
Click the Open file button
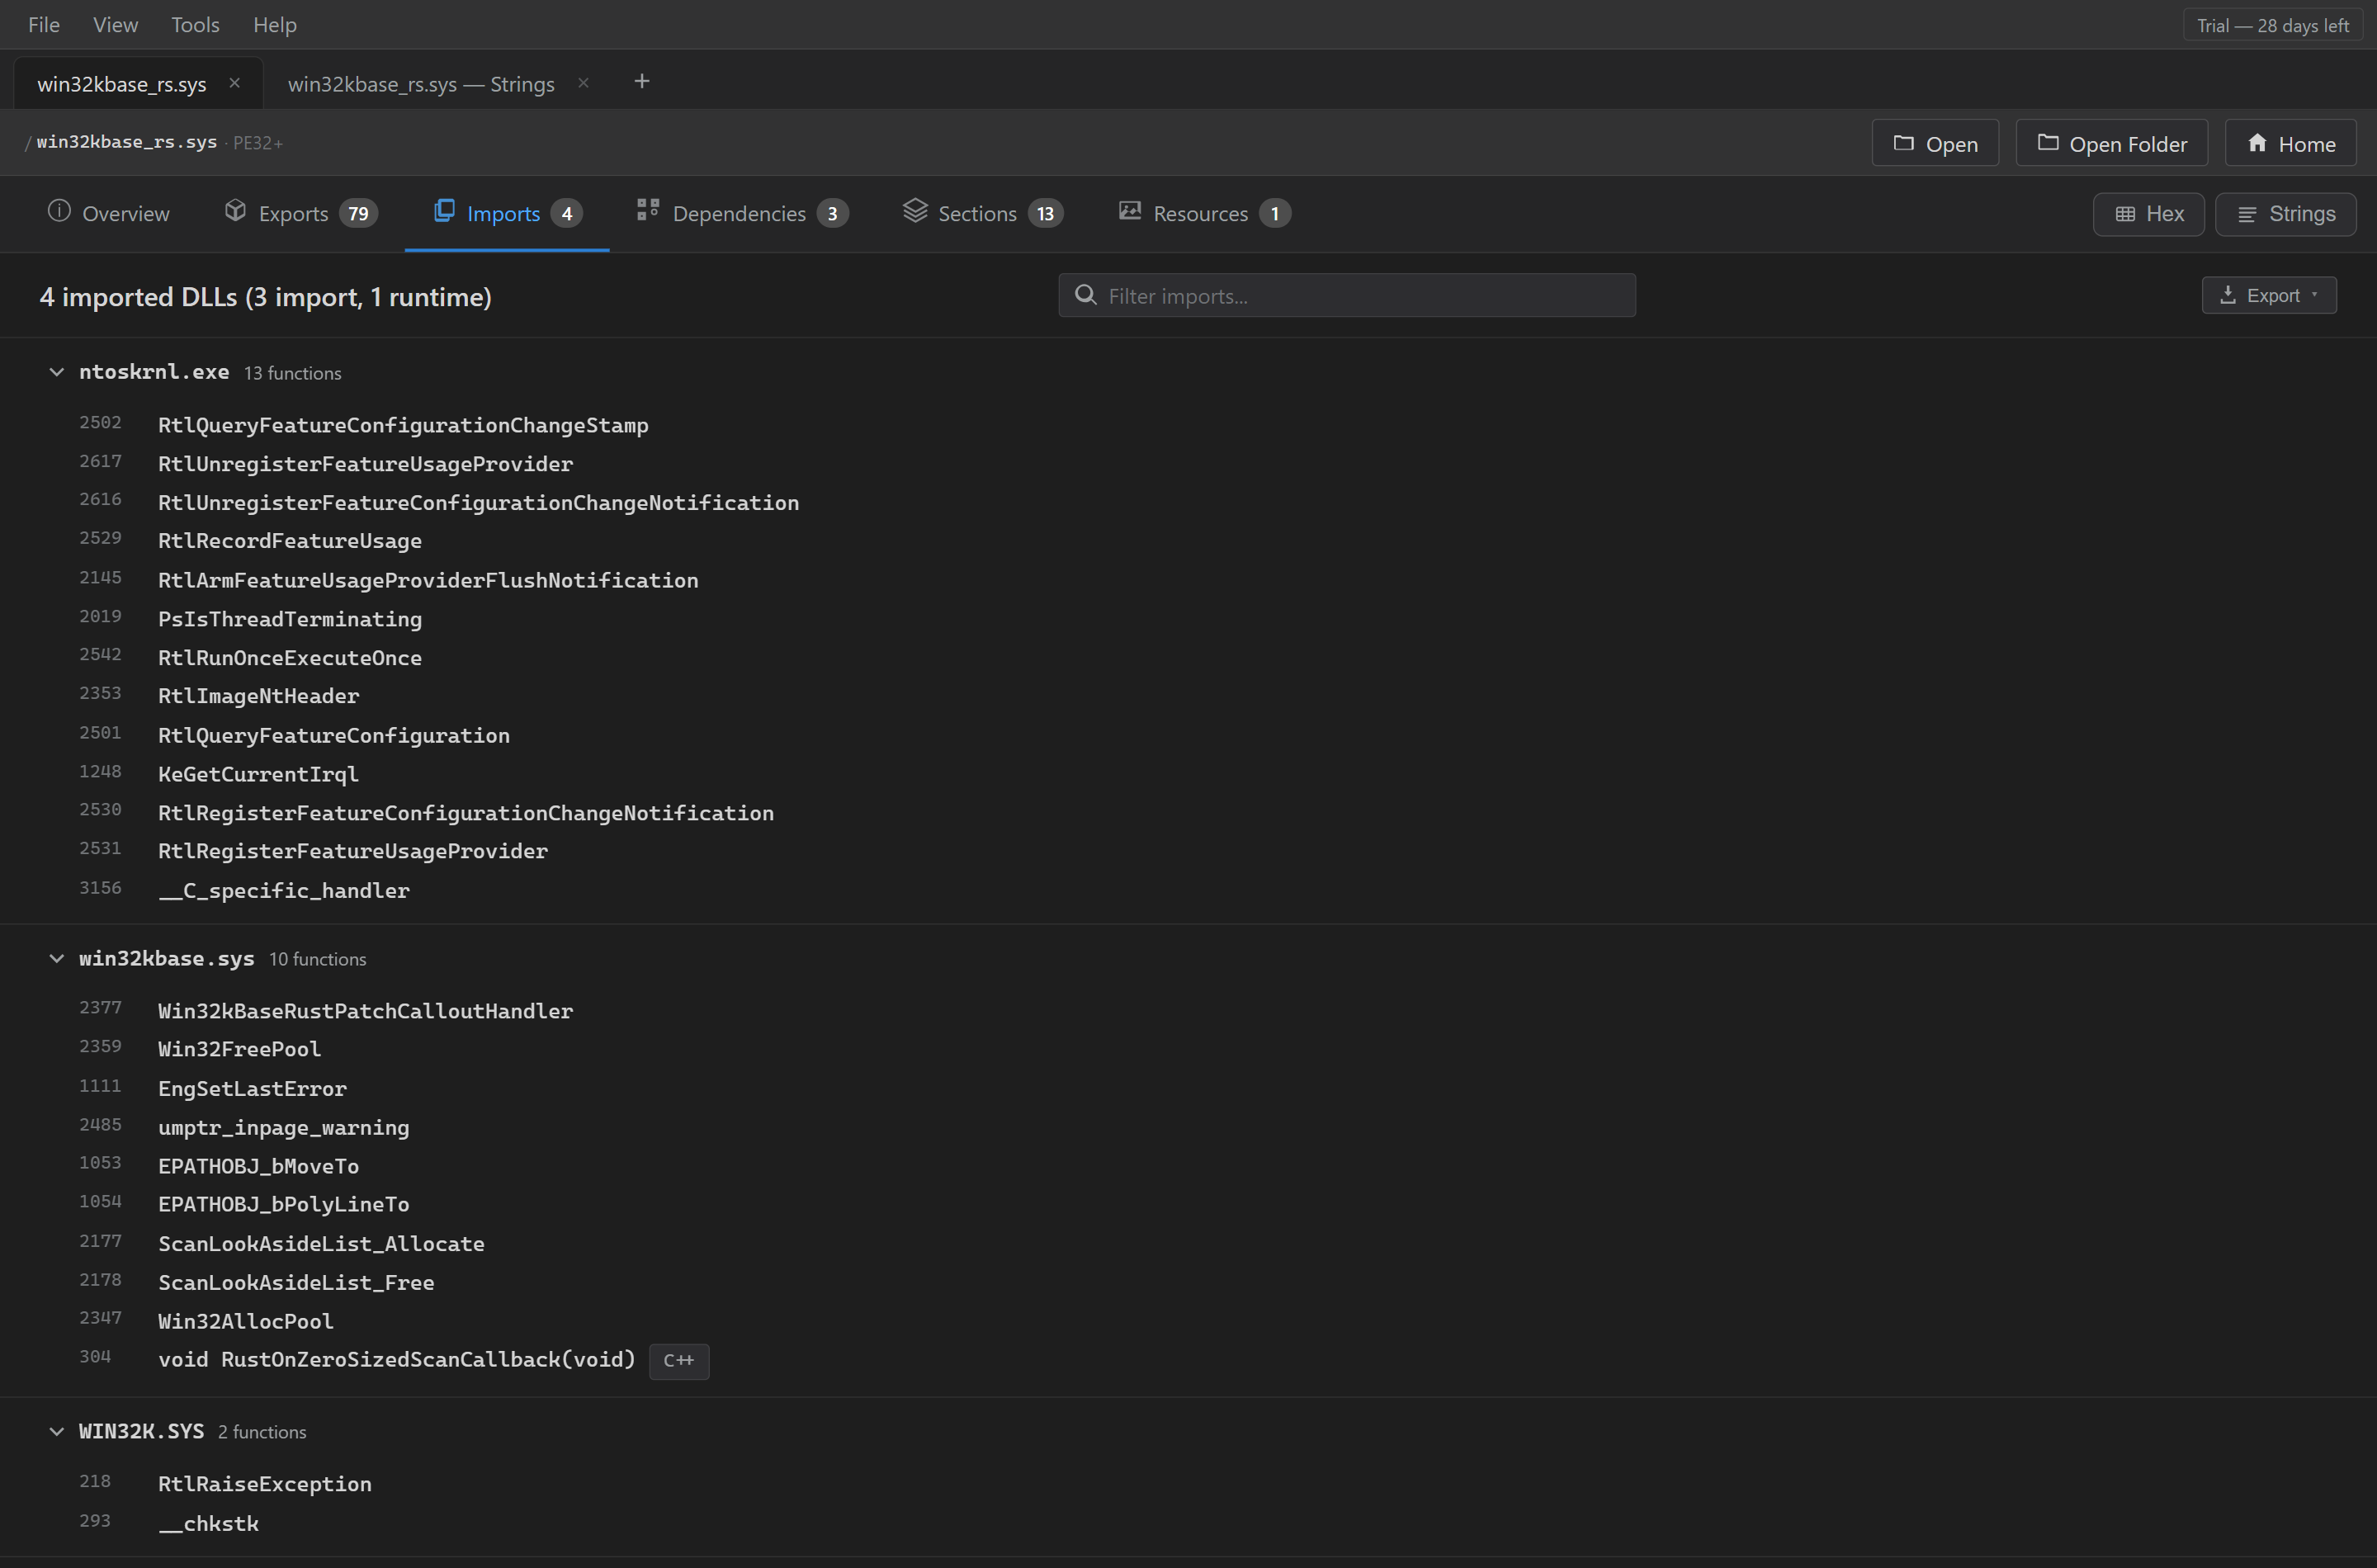tap(1935, 143)
